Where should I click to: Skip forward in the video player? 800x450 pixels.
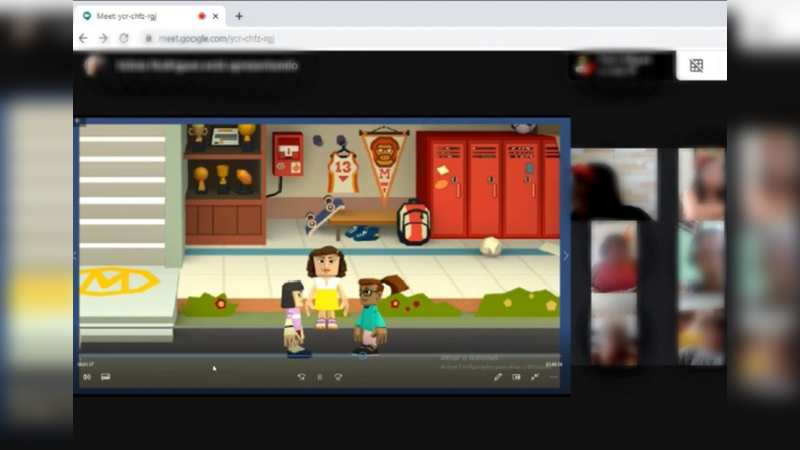[338, 377]
